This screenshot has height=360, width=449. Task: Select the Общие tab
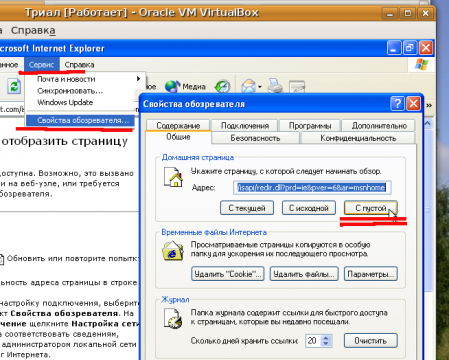coord(178,137)
